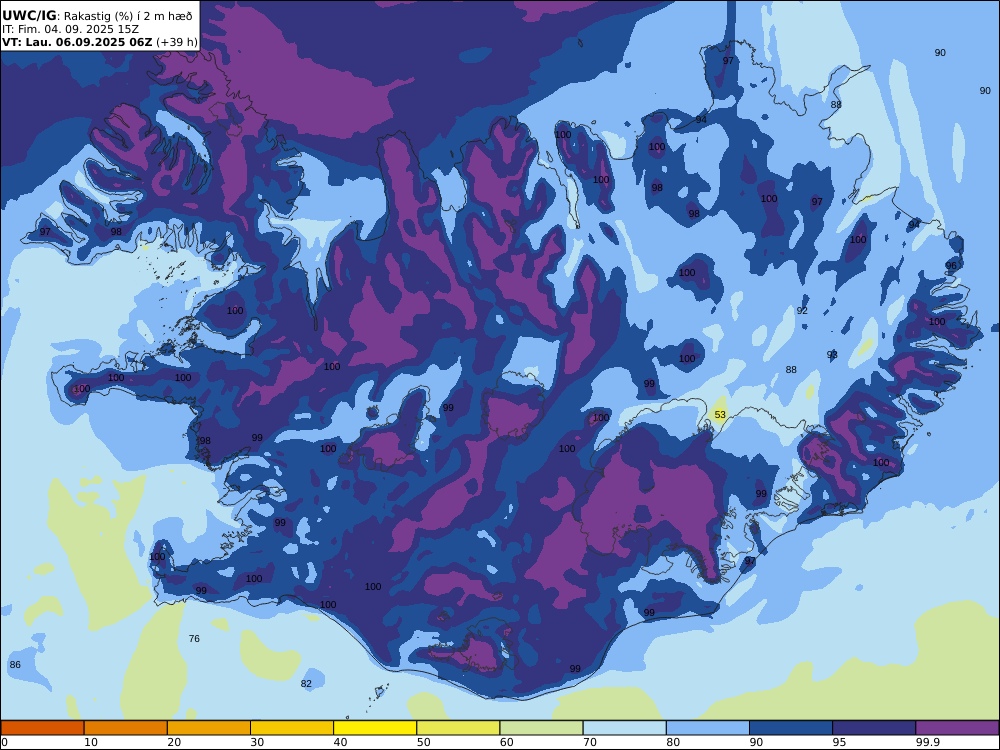Click the '82' value off the south coast
Screen dimensions: 1000x750
[306, 684]
